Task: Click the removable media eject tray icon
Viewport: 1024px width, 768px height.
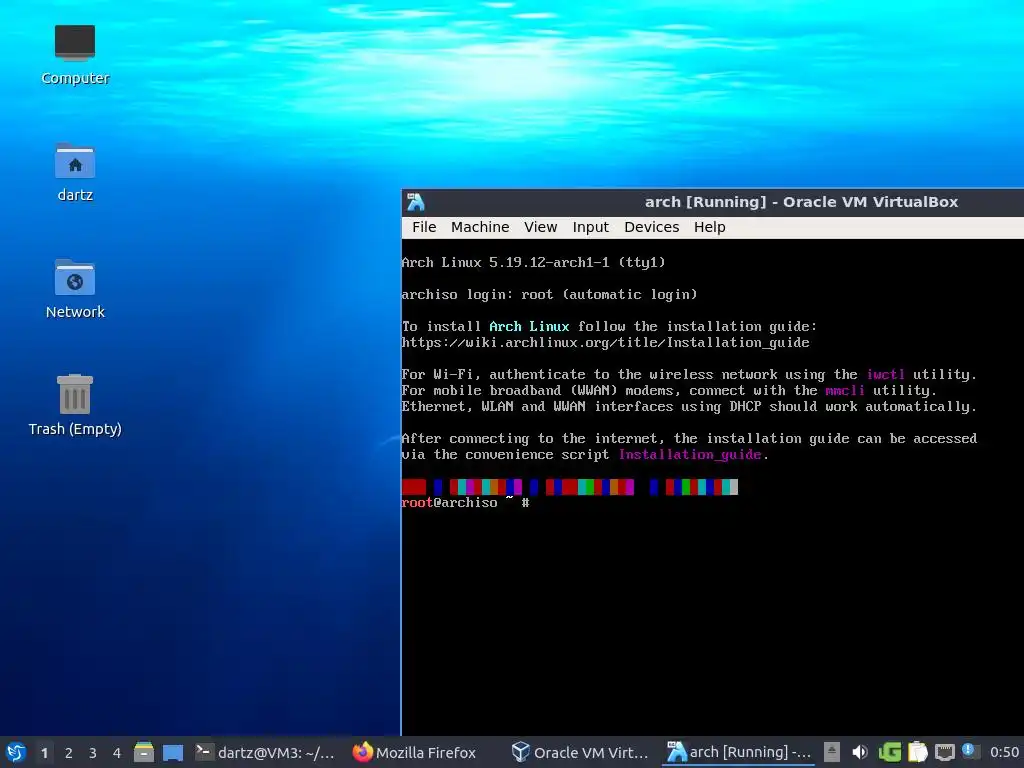Action: tap(831, 752)
